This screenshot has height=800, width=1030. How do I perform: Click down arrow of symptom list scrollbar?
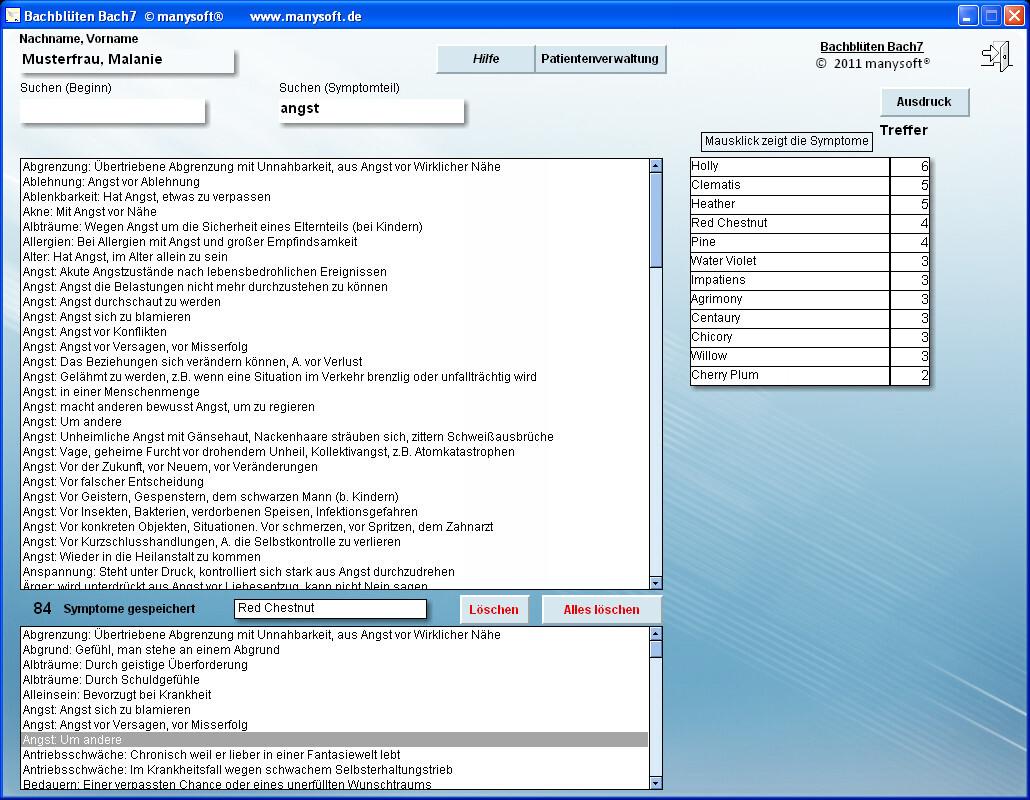656,583
